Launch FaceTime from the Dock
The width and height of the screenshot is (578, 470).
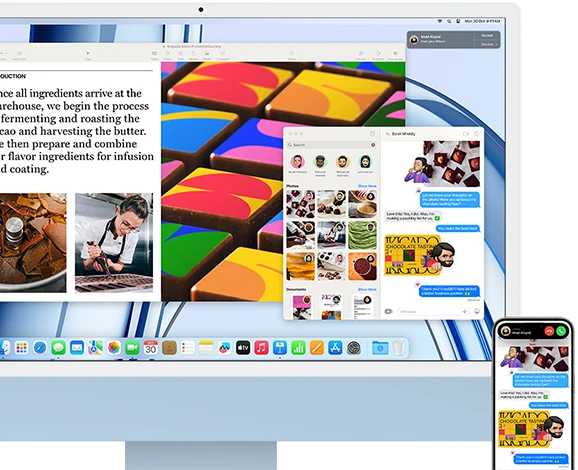click(132, 348)
